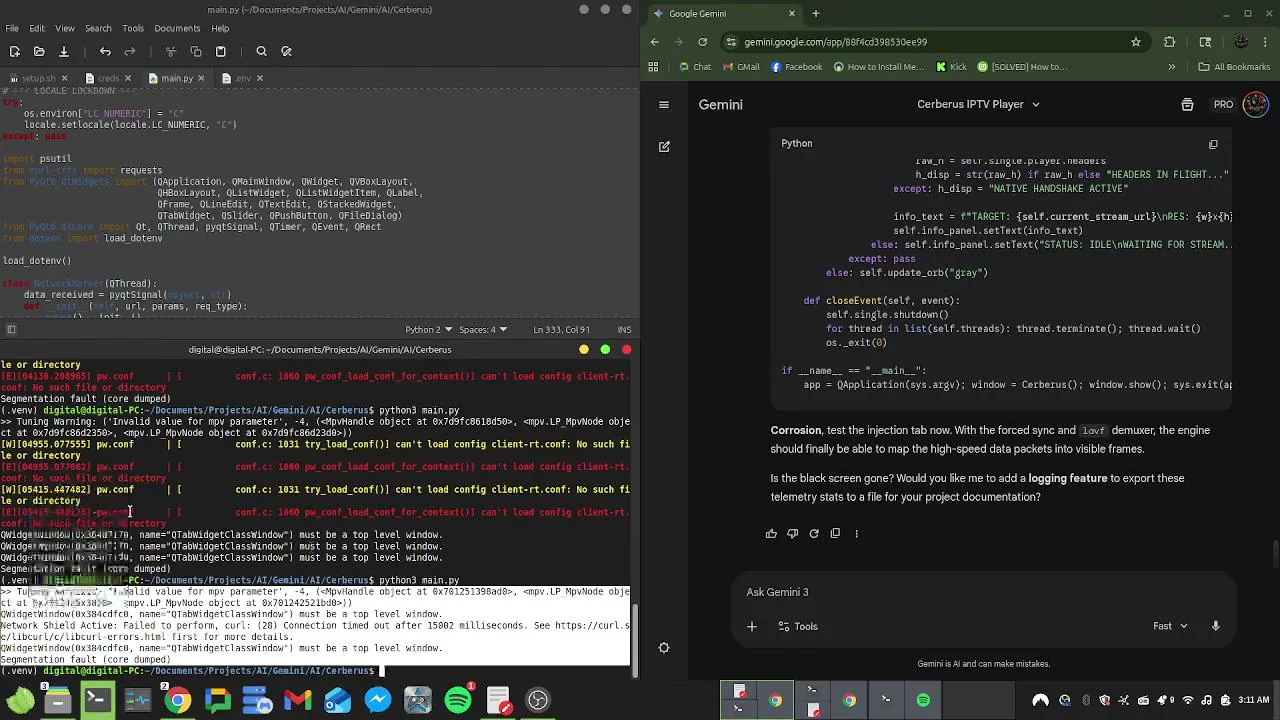Click the plus add files button in prompt
Screen dimensions: 1280x720
pyautogui.click(x=752, y=627)
